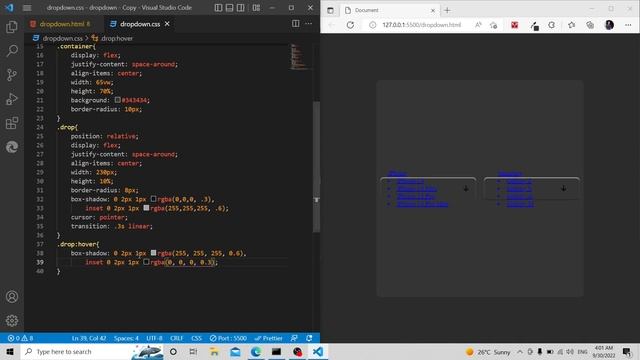Click the address bar URL 127.0.0.1:5500

tap(421, 25)
